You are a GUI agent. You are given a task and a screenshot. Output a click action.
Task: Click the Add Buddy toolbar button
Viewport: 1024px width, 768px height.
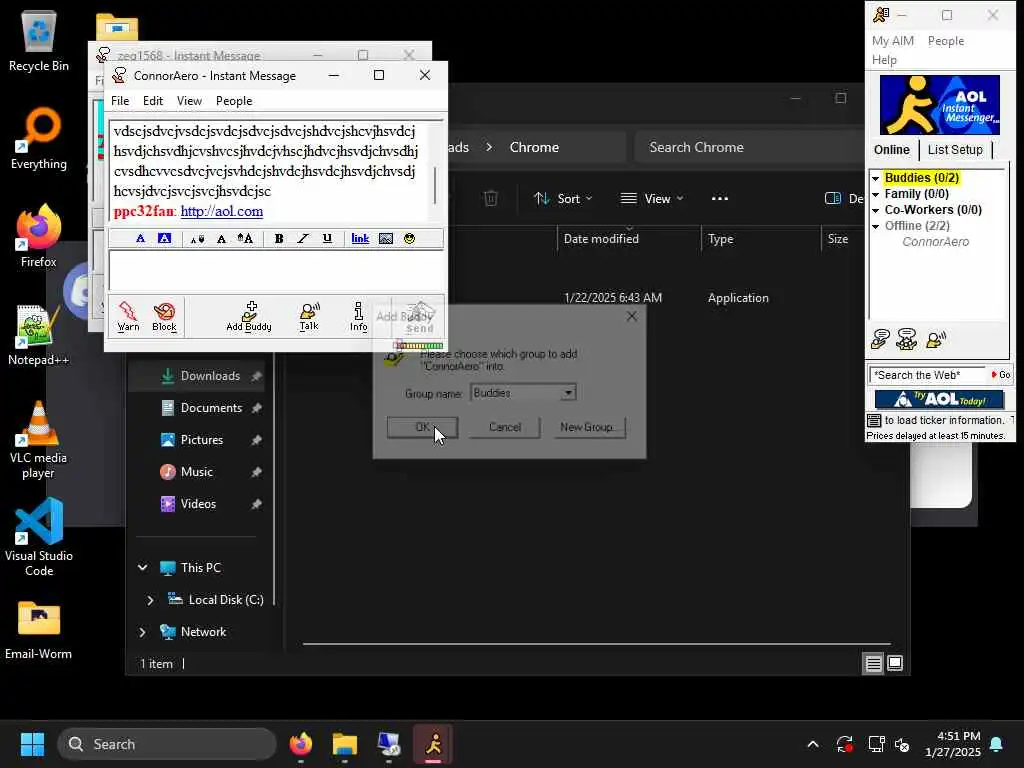pyautogui.click(x=249, y=317)
